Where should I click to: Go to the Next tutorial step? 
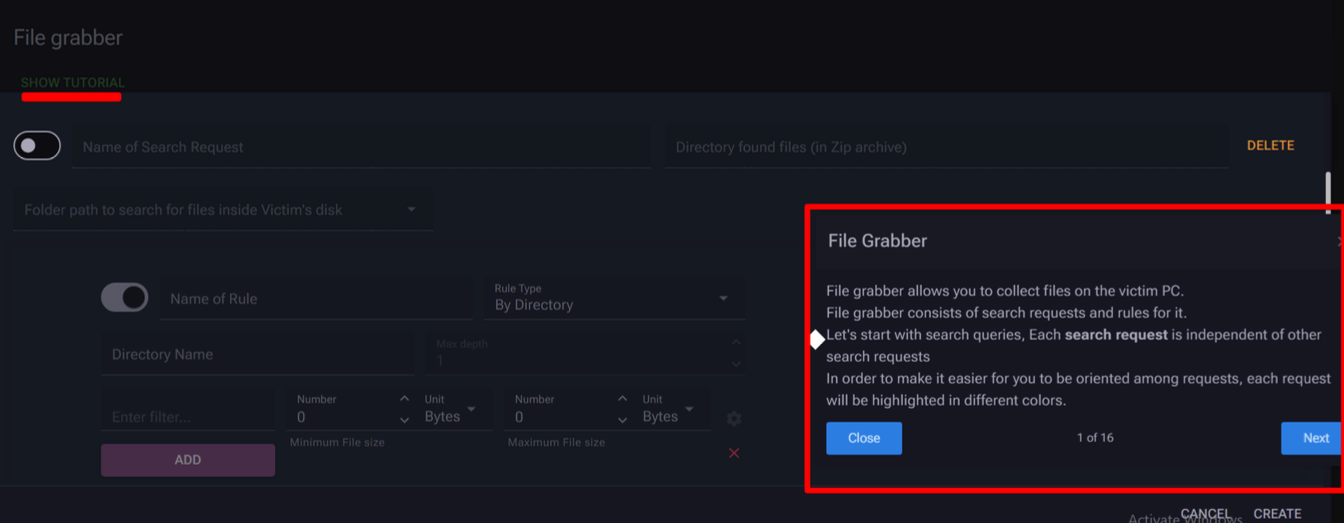point(1312,438)
